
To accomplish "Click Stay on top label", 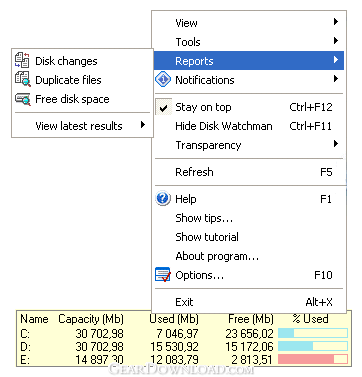I will 203,107.
